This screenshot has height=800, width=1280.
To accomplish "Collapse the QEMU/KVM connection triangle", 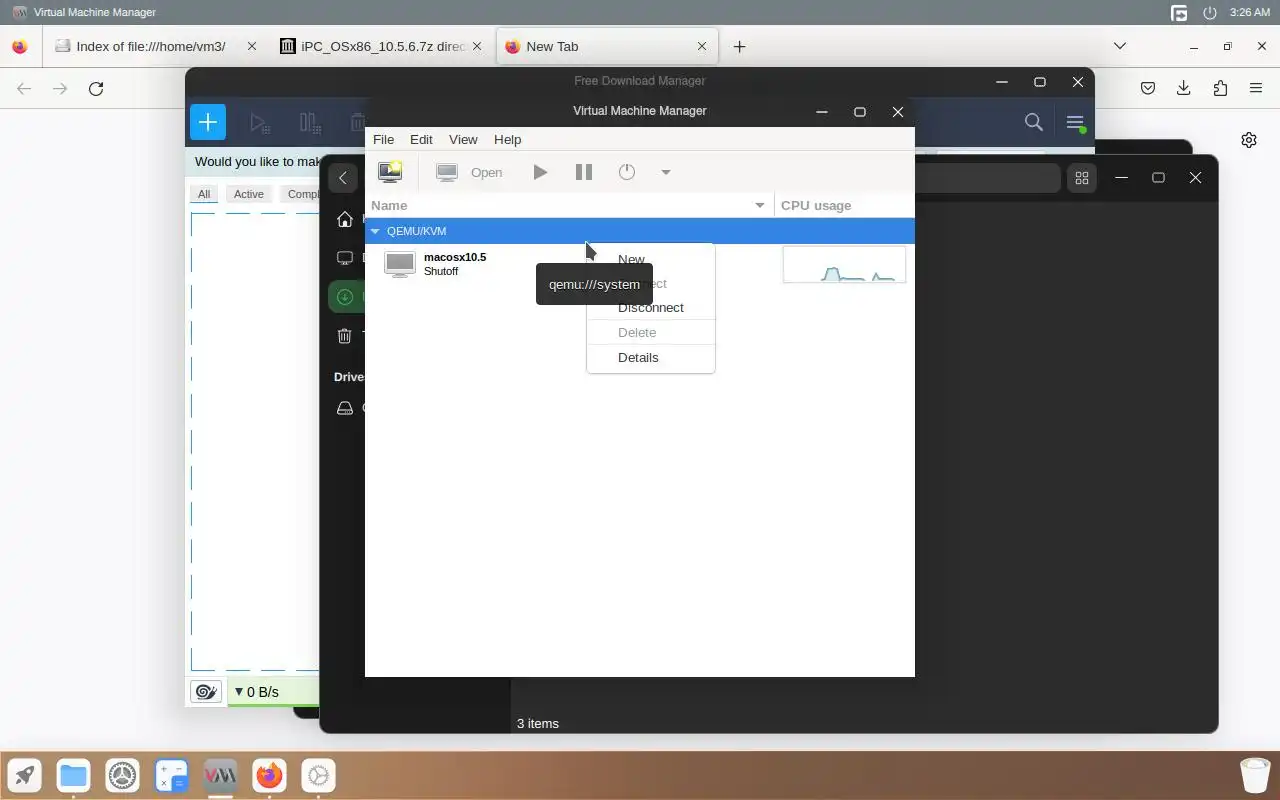I will tap(376, 231).
